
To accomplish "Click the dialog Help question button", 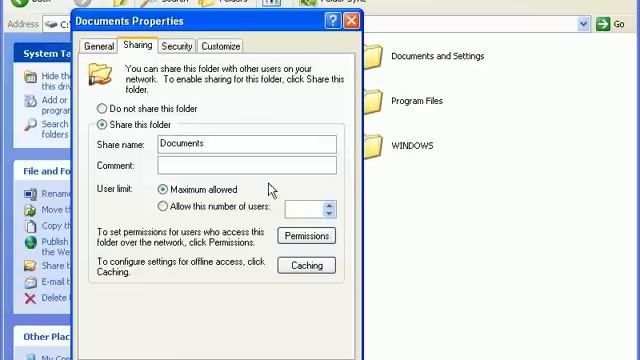I will (x=333, y=20).
